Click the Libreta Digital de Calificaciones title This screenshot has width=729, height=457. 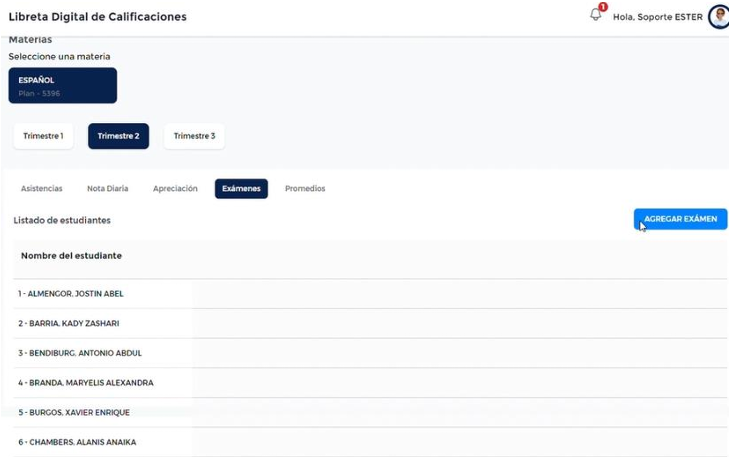[x=97, y=17]
